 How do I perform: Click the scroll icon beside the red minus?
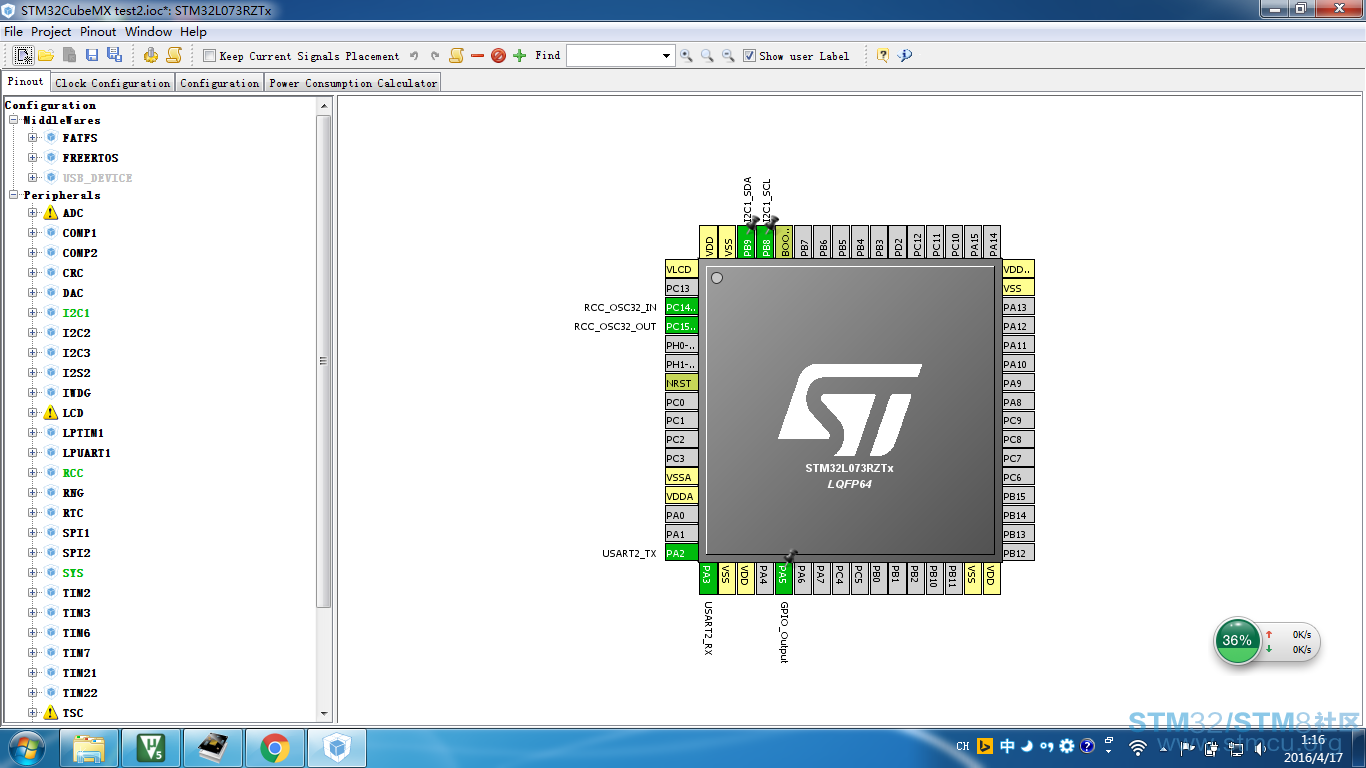456,55
